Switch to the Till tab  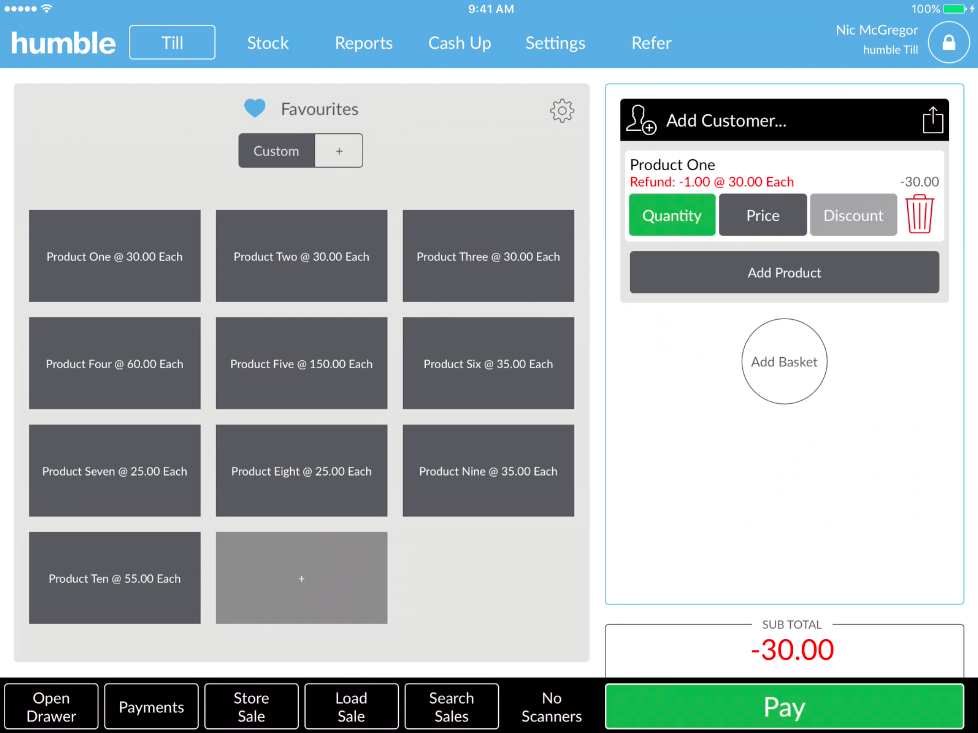(172, 42)
